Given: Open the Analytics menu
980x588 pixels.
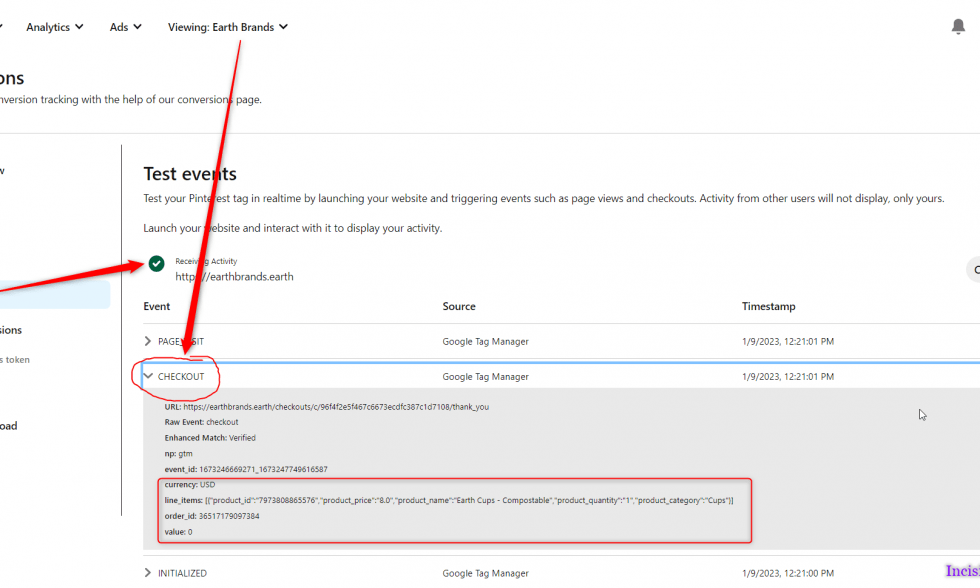Looking at the screenshot, I should (x=54, y=27).
